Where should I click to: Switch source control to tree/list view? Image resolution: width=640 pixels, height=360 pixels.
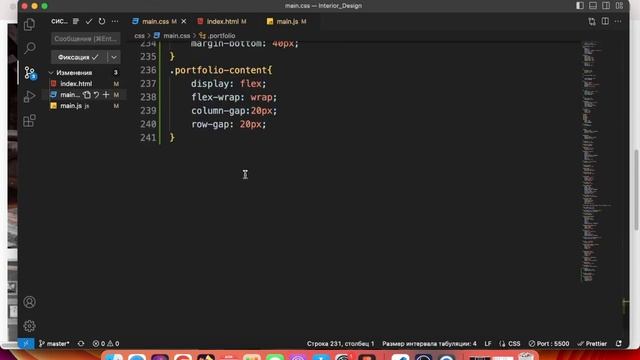pos(76,21)
